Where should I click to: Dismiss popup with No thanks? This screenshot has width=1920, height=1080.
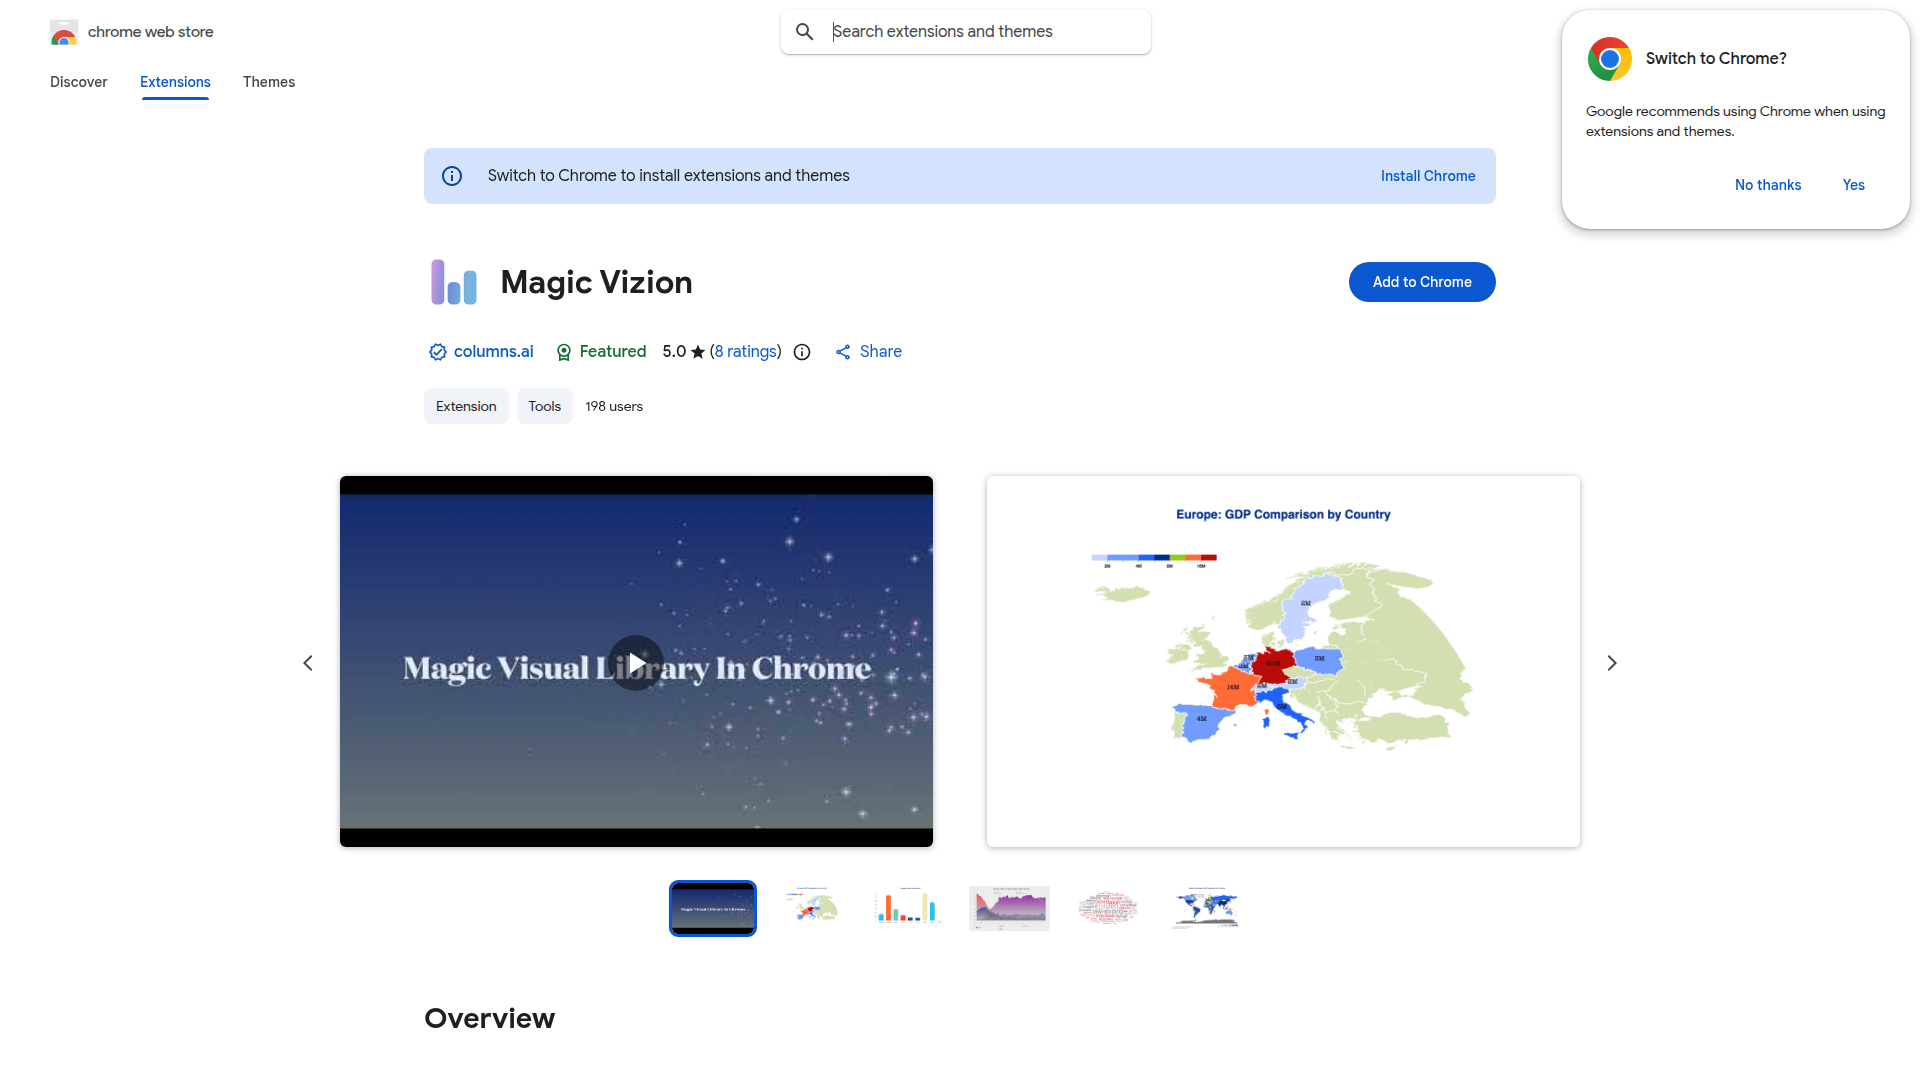point(1767,185)
